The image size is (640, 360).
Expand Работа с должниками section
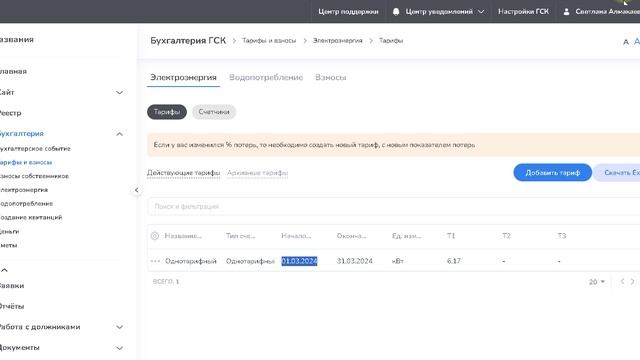point(119,327)
